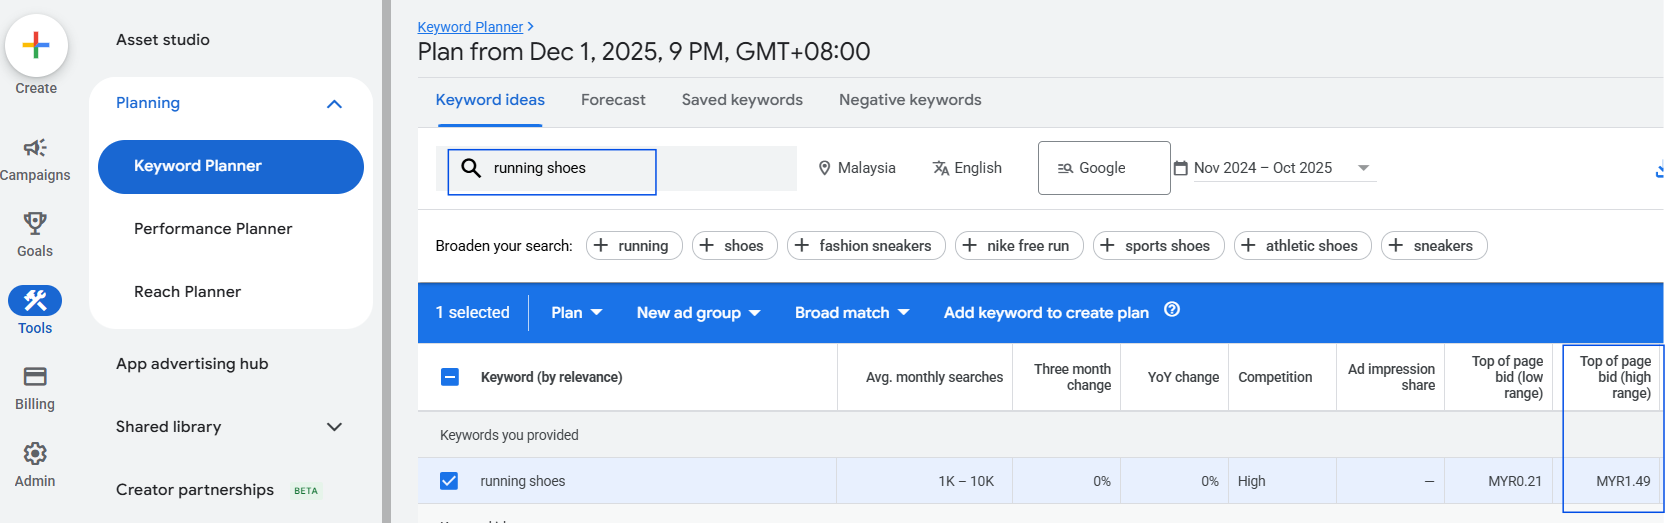Collapse the Planning section
This screenshot has width=1666, height=523.
(334, 103)
